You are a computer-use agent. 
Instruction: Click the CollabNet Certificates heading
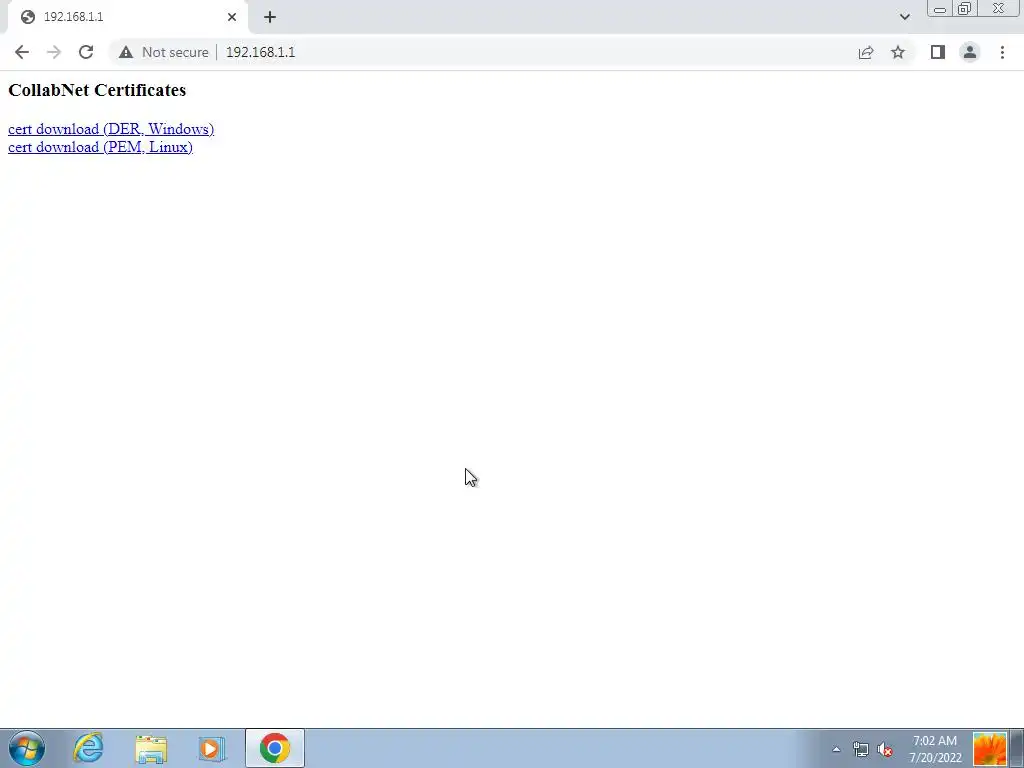point(97,90)
